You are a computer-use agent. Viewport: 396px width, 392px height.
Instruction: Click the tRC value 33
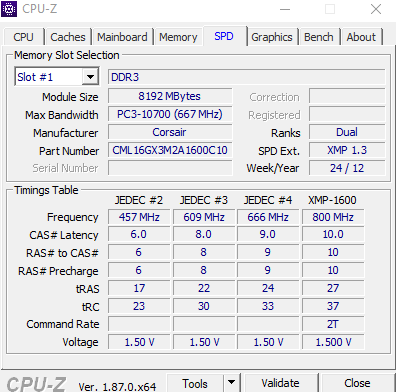point(268,306)
